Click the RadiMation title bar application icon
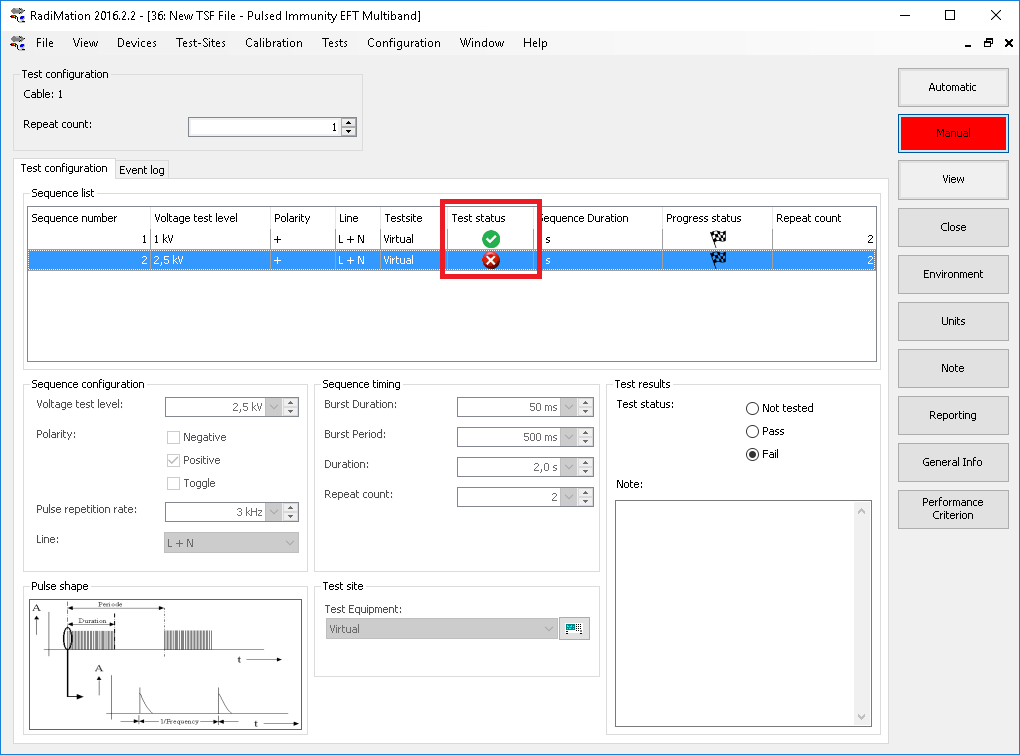The width and height of the screenshot is (1020, 755). (17, 15)
